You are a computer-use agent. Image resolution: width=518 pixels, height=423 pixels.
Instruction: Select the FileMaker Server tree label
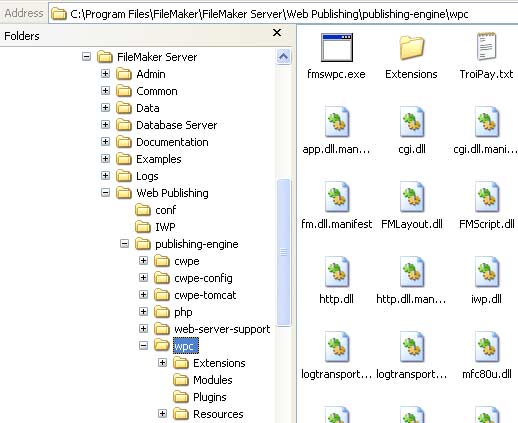tap(157, 57)
